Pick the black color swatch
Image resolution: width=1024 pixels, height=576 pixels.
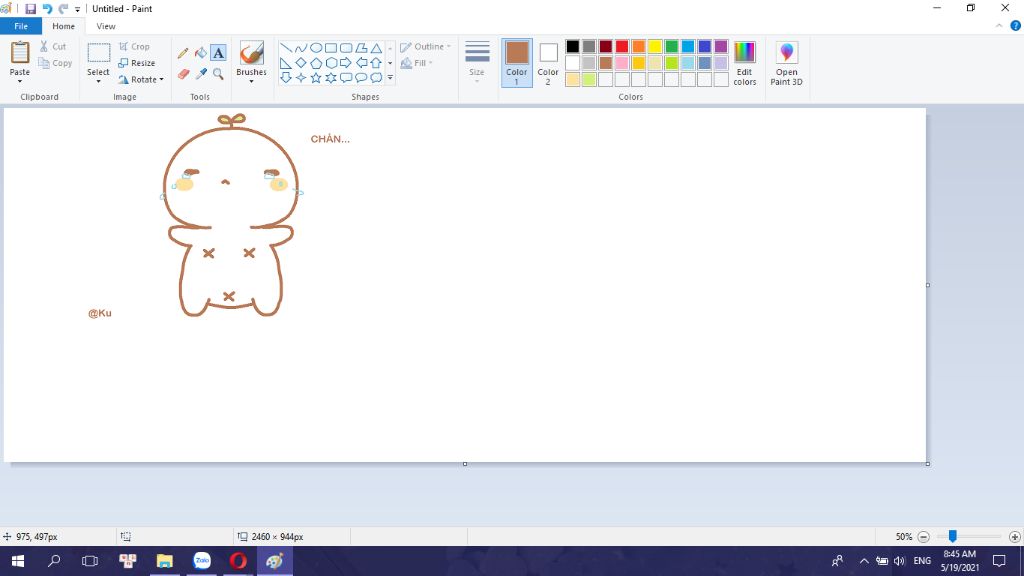click(x=573, y=46)
